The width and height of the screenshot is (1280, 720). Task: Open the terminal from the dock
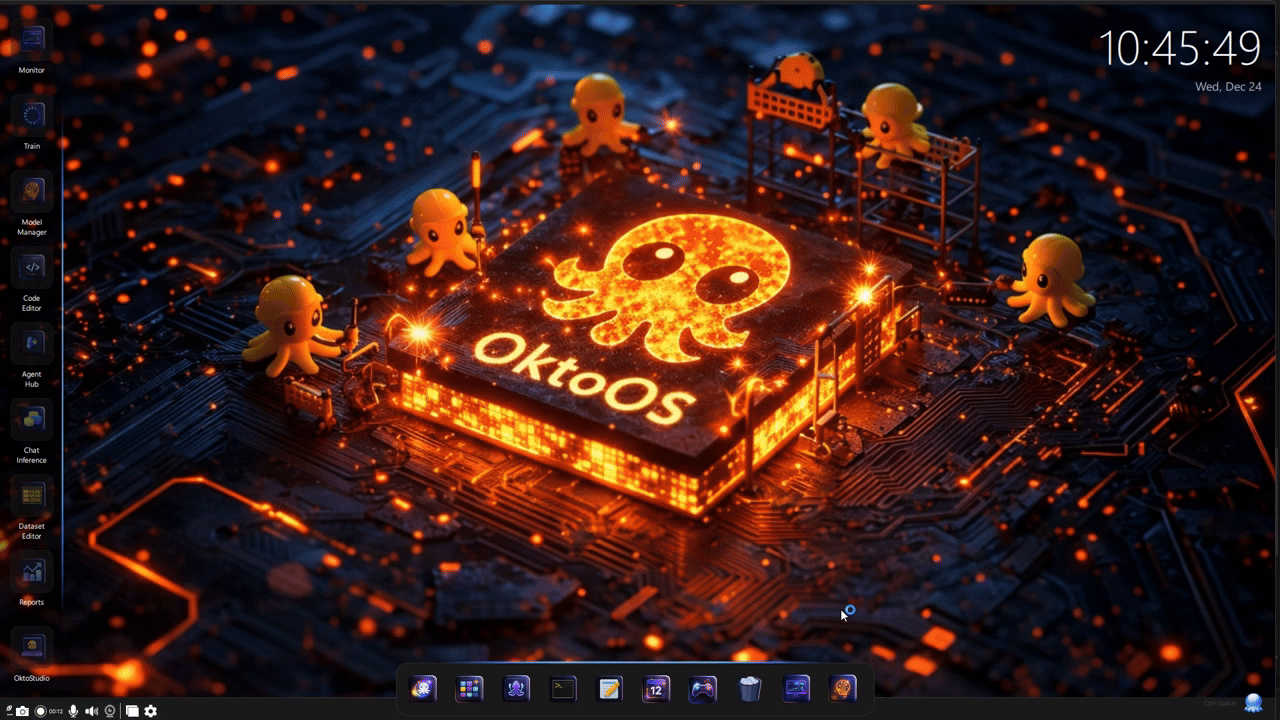click(562, 688)
